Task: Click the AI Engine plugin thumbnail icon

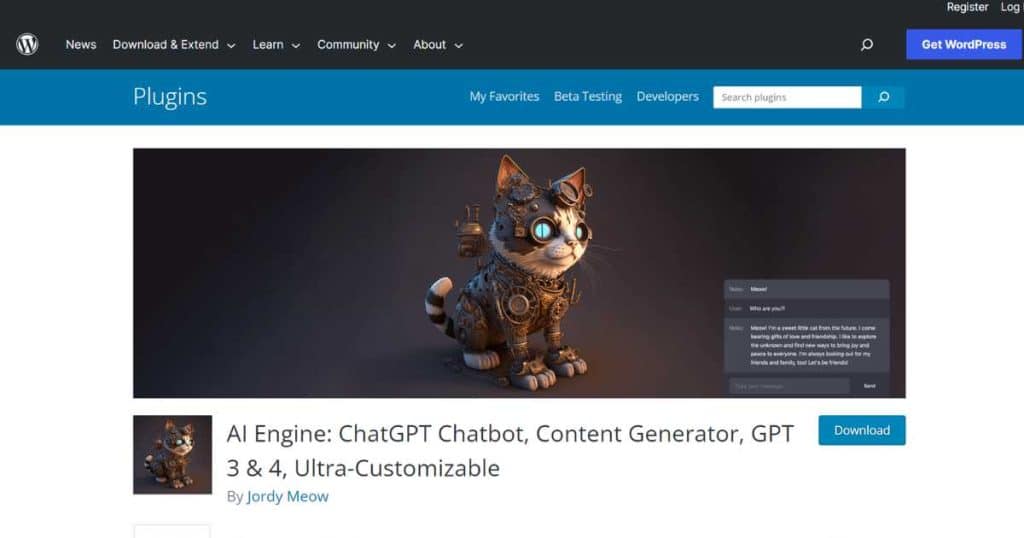Action: 172,454
